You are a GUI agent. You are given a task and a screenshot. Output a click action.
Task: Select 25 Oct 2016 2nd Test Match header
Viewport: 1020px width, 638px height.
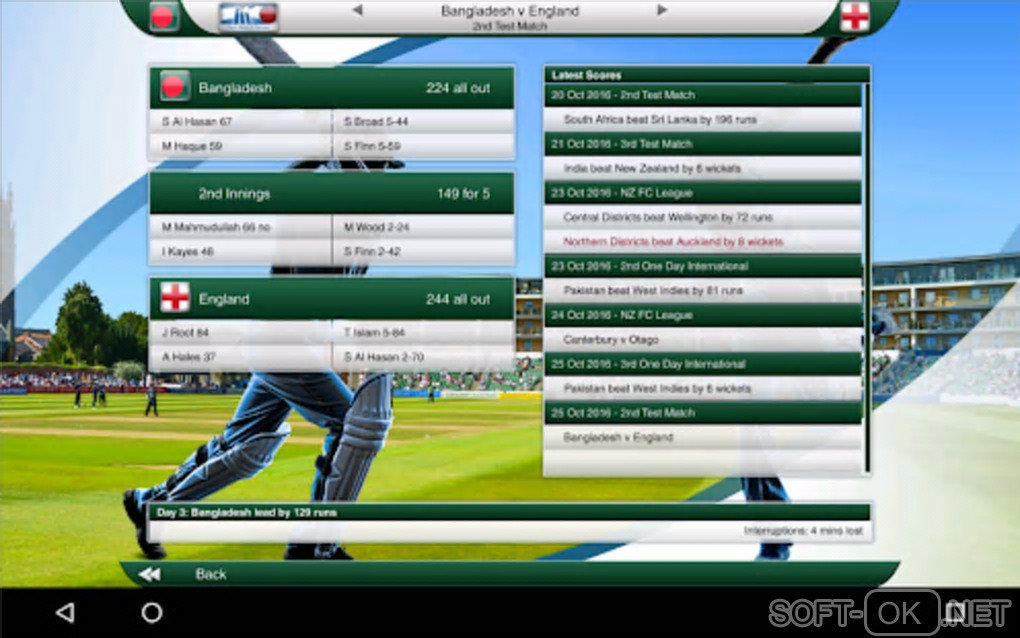pos(703,413)
